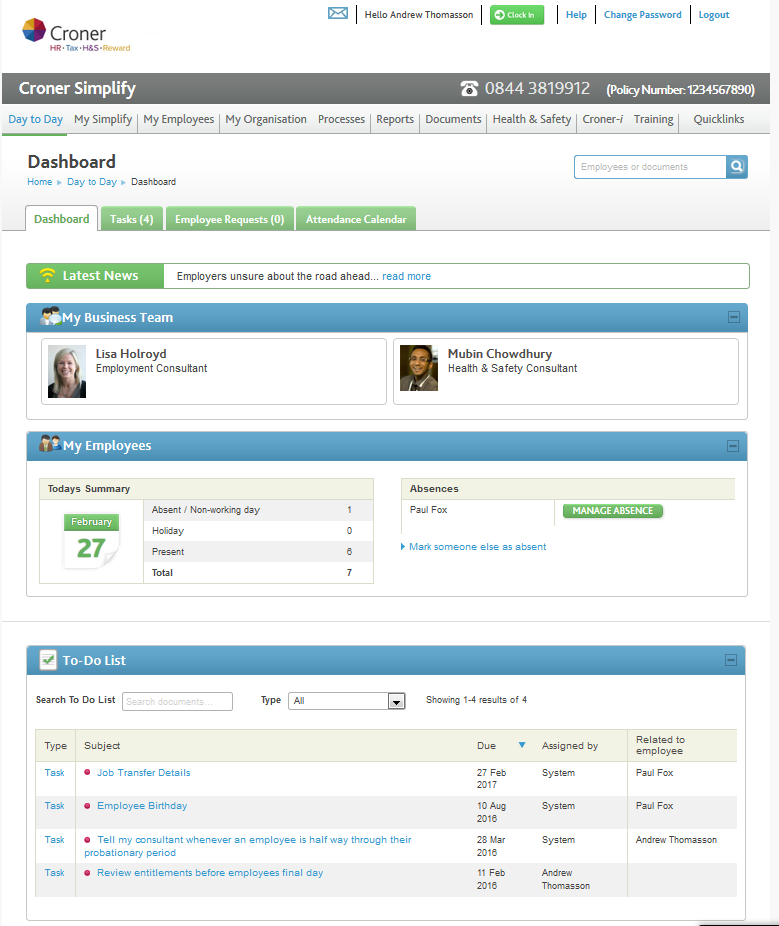This screenshot has height=926, width=779.
Task: Click the Latest News wifi icon
Action: 47,275
